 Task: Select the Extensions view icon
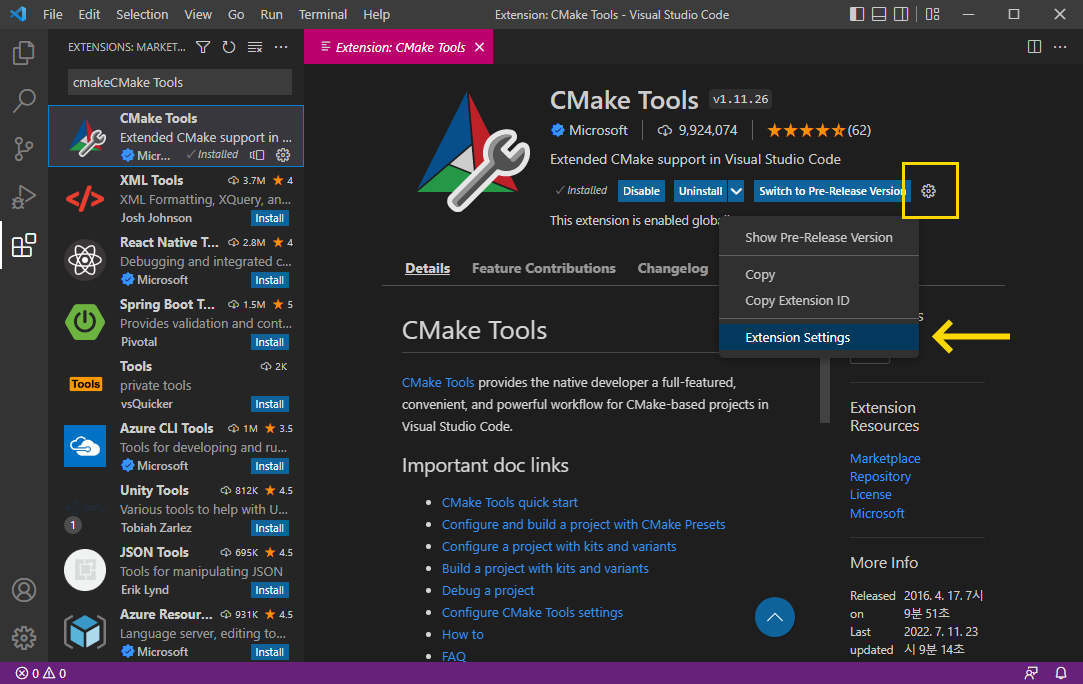coord(23,245)
